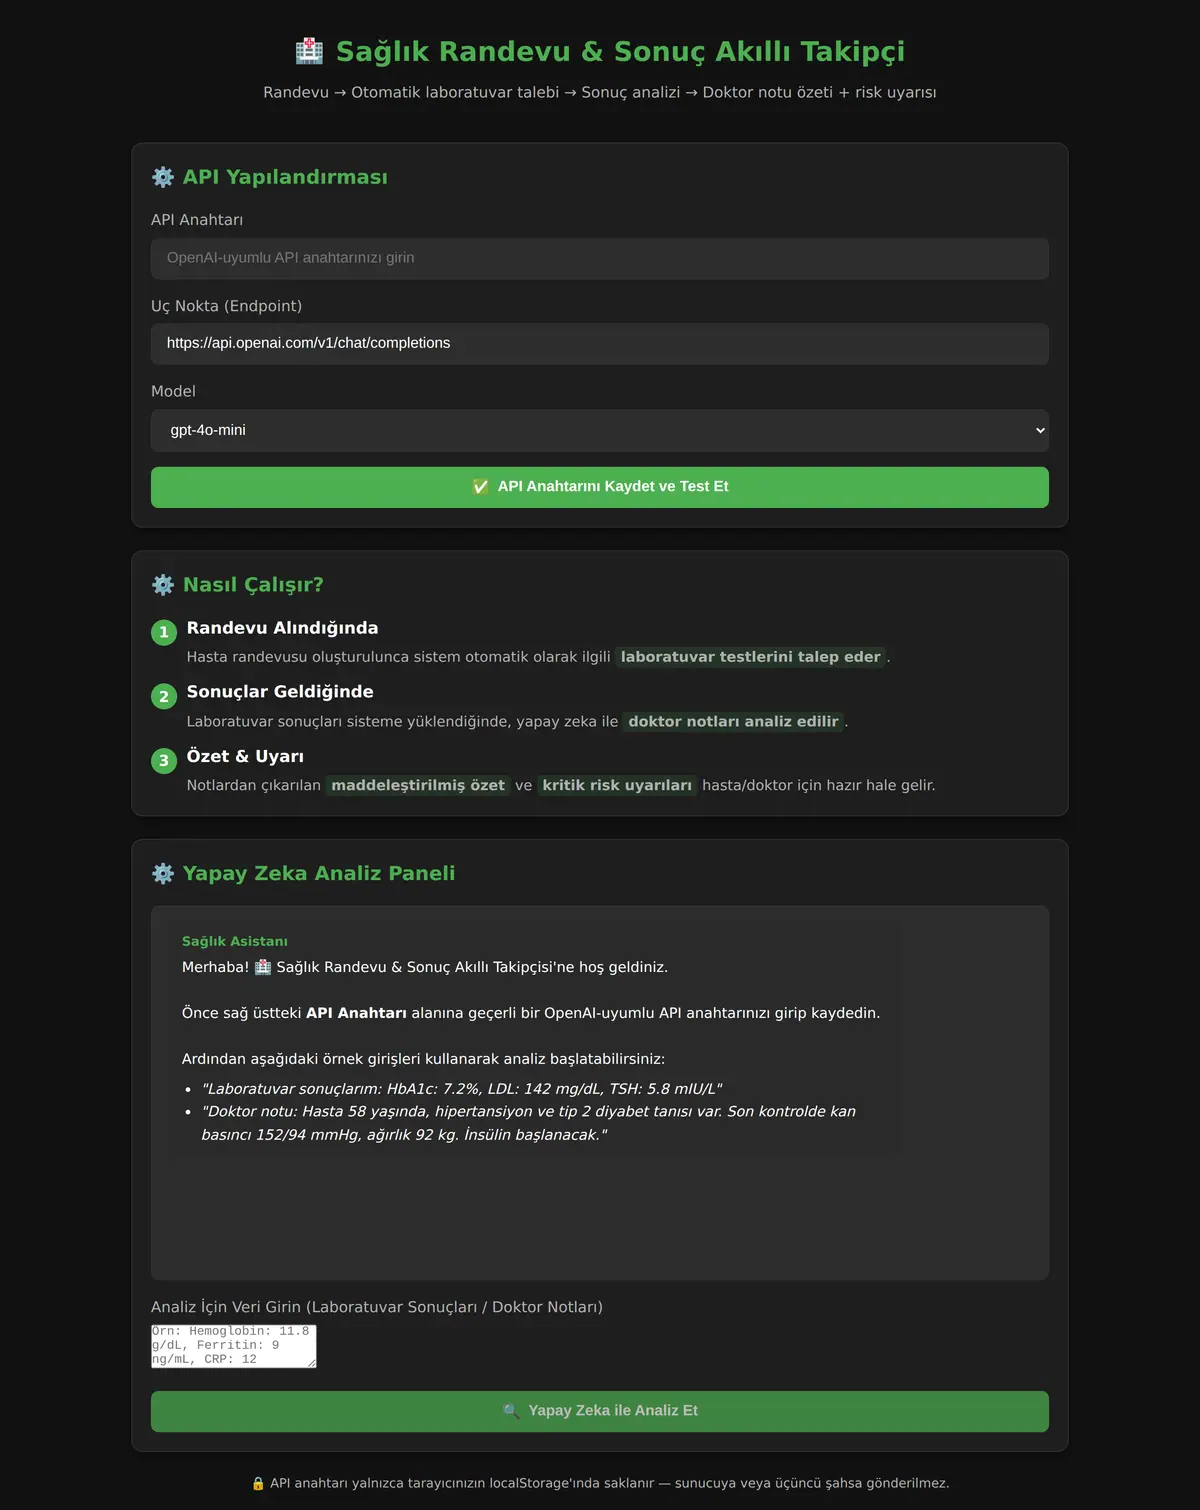Click step number 1 badge
Viewport: 1200px width, 1510px height.
pos(164,632)
